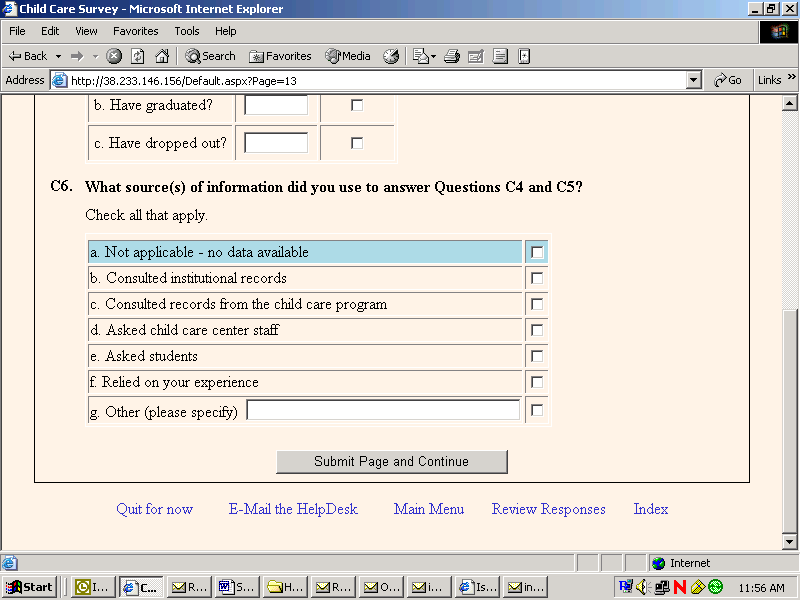Open the Tools menu

point(187,31)
